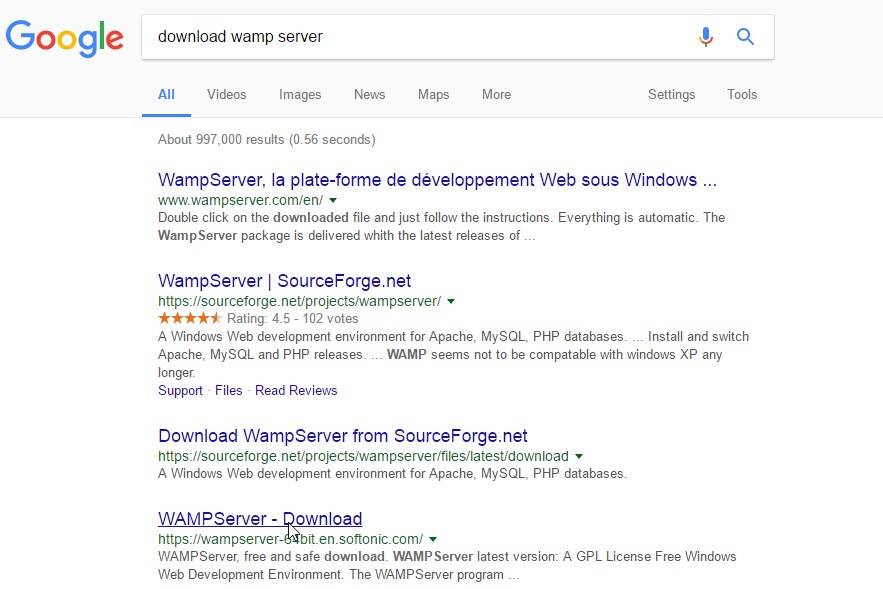Screen dimensions: 883x589
Task: Open the Maps results tab
Action: tap(433, 94)
